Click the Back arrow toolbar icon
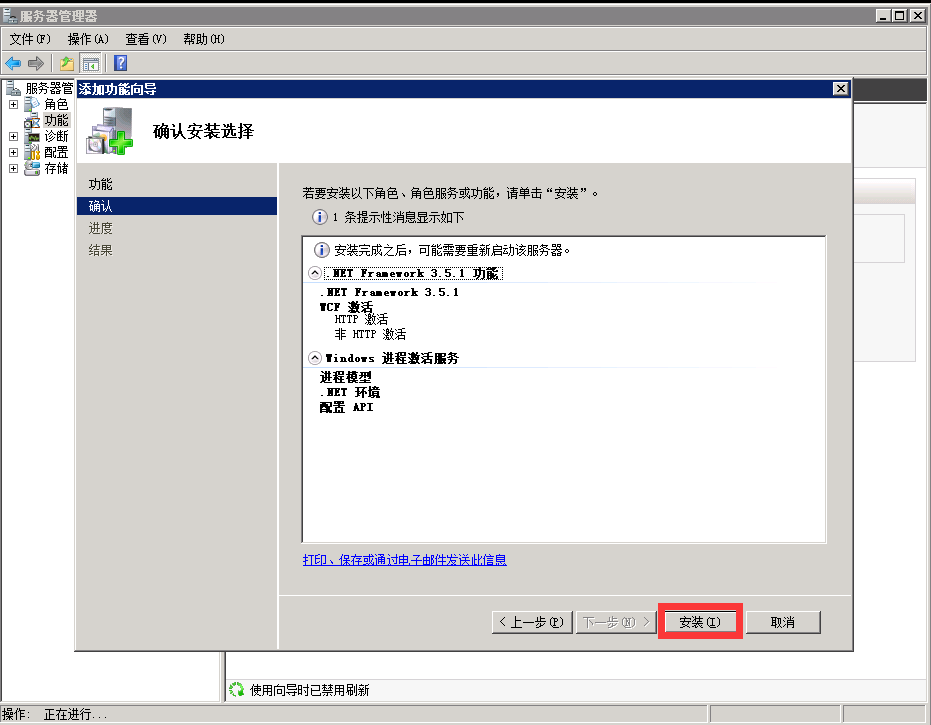 [x=14, y=63]
